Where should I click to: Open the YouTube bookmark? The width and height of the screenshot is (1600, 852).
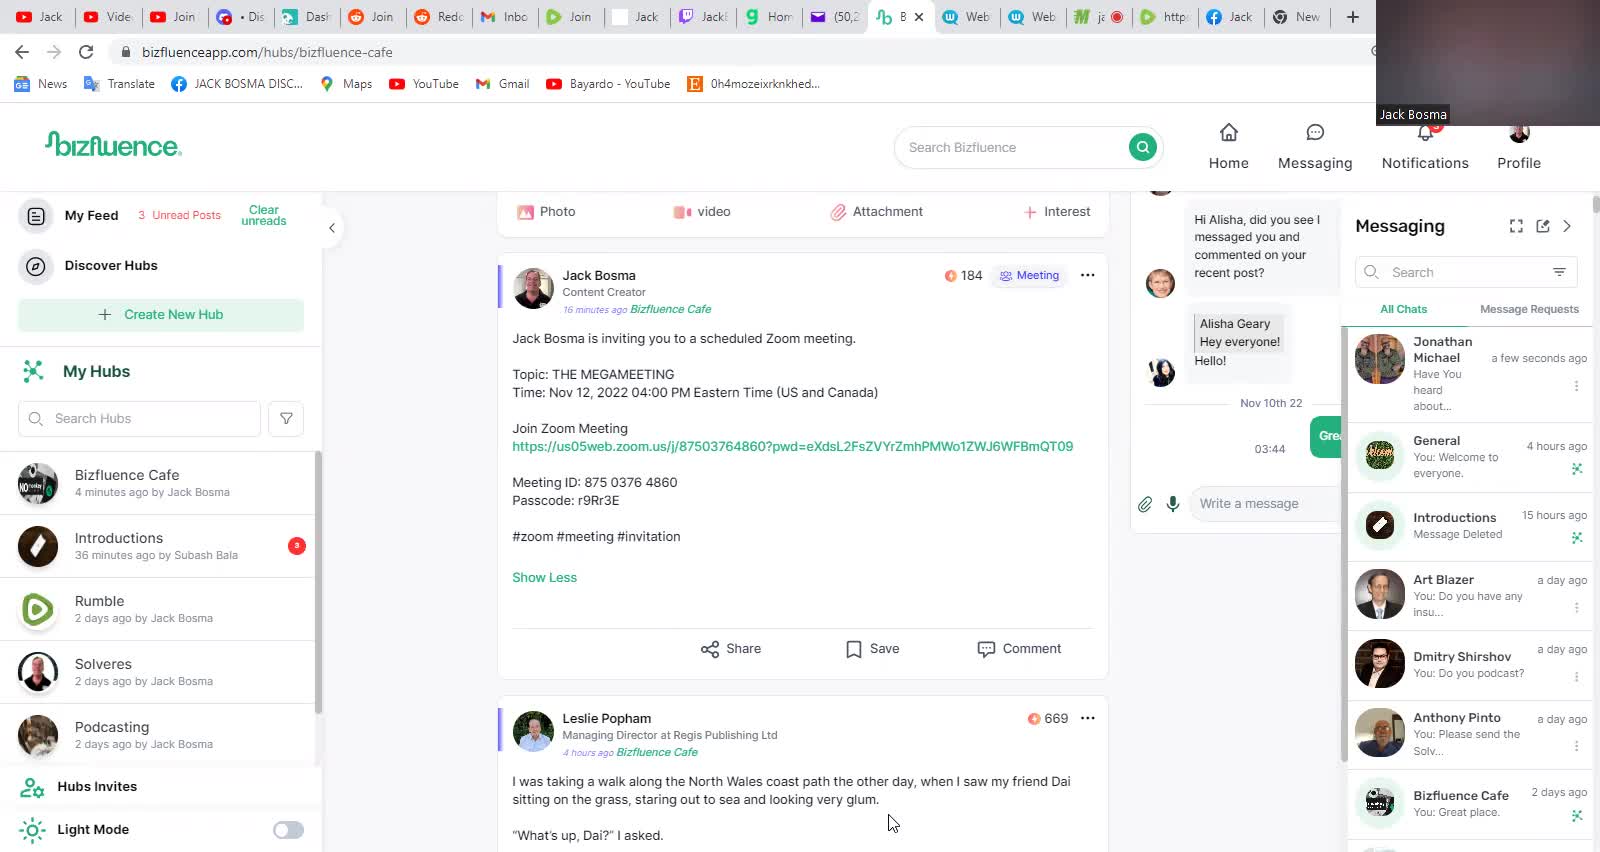pos(424,84)
